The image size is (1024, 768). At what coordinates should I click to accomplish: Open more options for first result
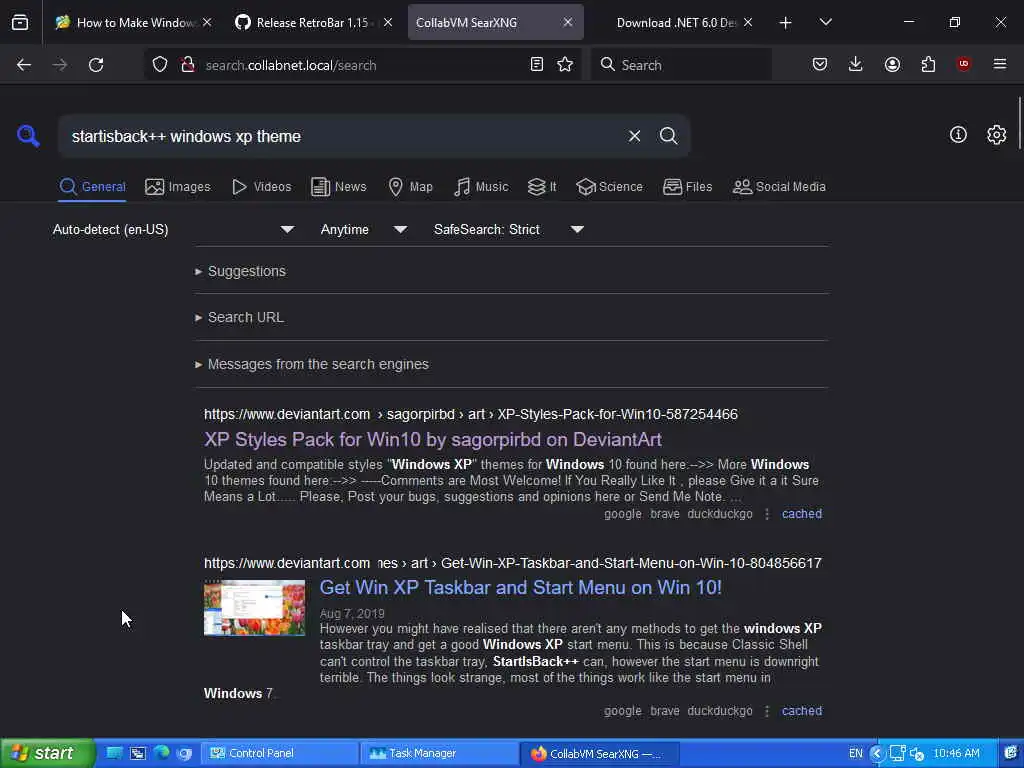click(x=767, y=514)
